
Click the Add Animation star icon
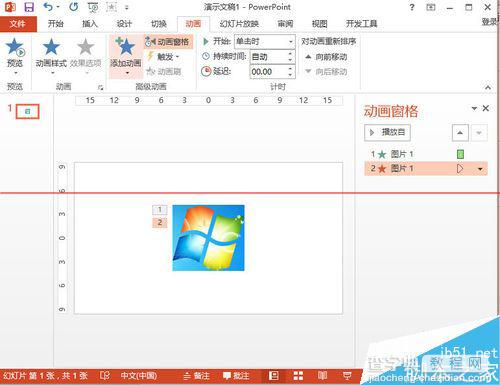(125, 46)
